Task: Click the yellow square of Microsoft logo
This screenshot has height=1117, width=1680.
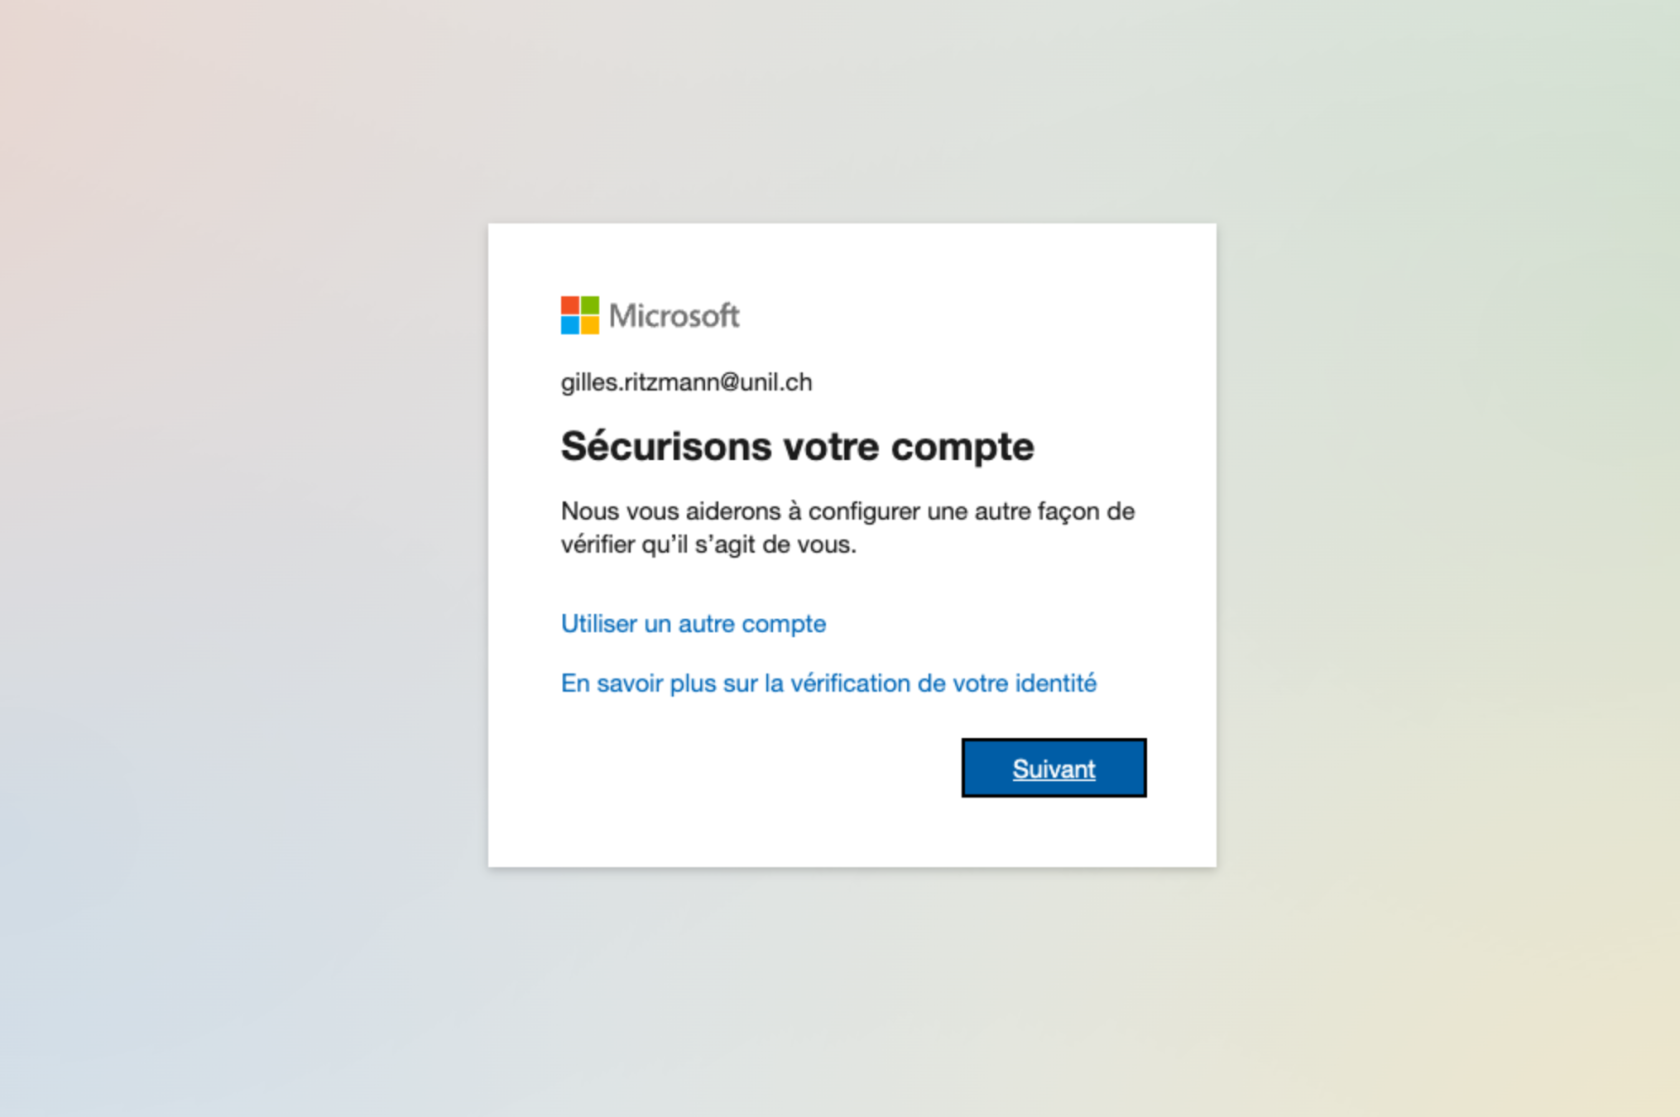Action: (x=590, y=325)
